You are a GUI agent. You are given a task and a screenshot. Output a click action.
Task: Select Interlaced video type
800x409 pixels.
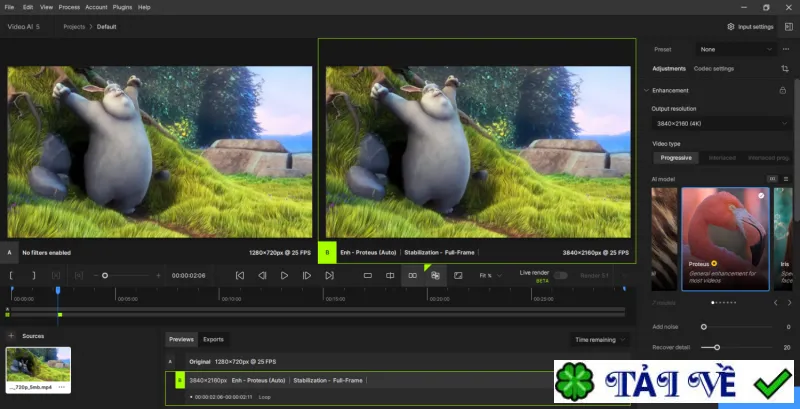pos(722,158)
